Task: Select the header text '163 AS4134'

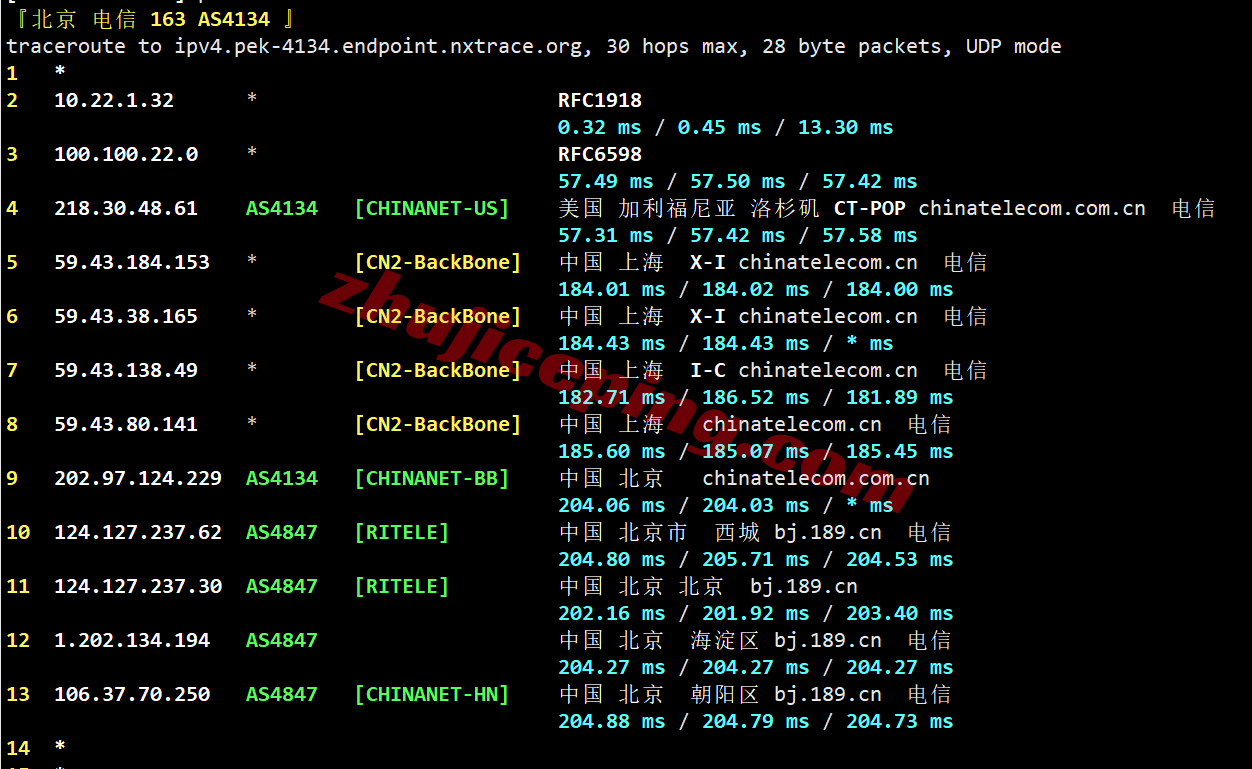Action: click(x=209, y=19)
